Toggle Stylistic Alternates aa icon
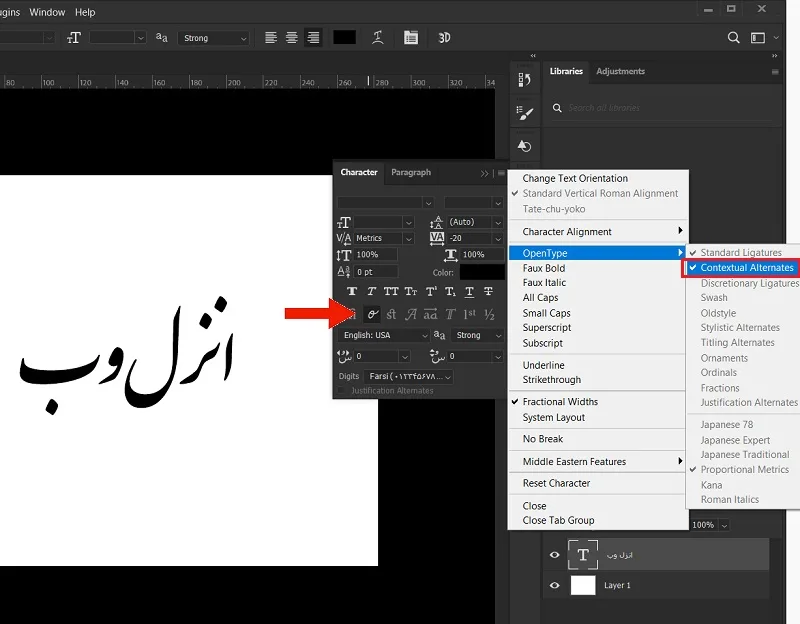Viewport: 800px width, 624px height. click(x=430, y=314)
